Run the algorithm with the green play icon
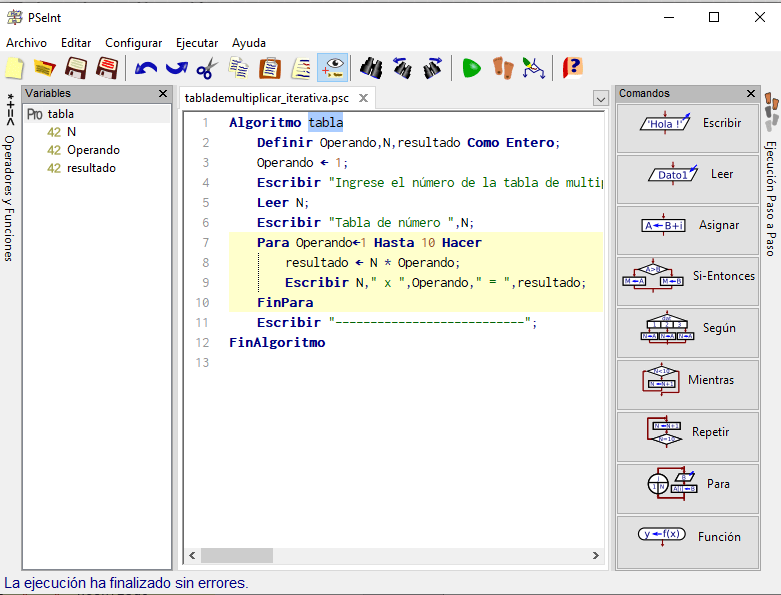Screen dimensions: 781x595 tap(471, 68)
